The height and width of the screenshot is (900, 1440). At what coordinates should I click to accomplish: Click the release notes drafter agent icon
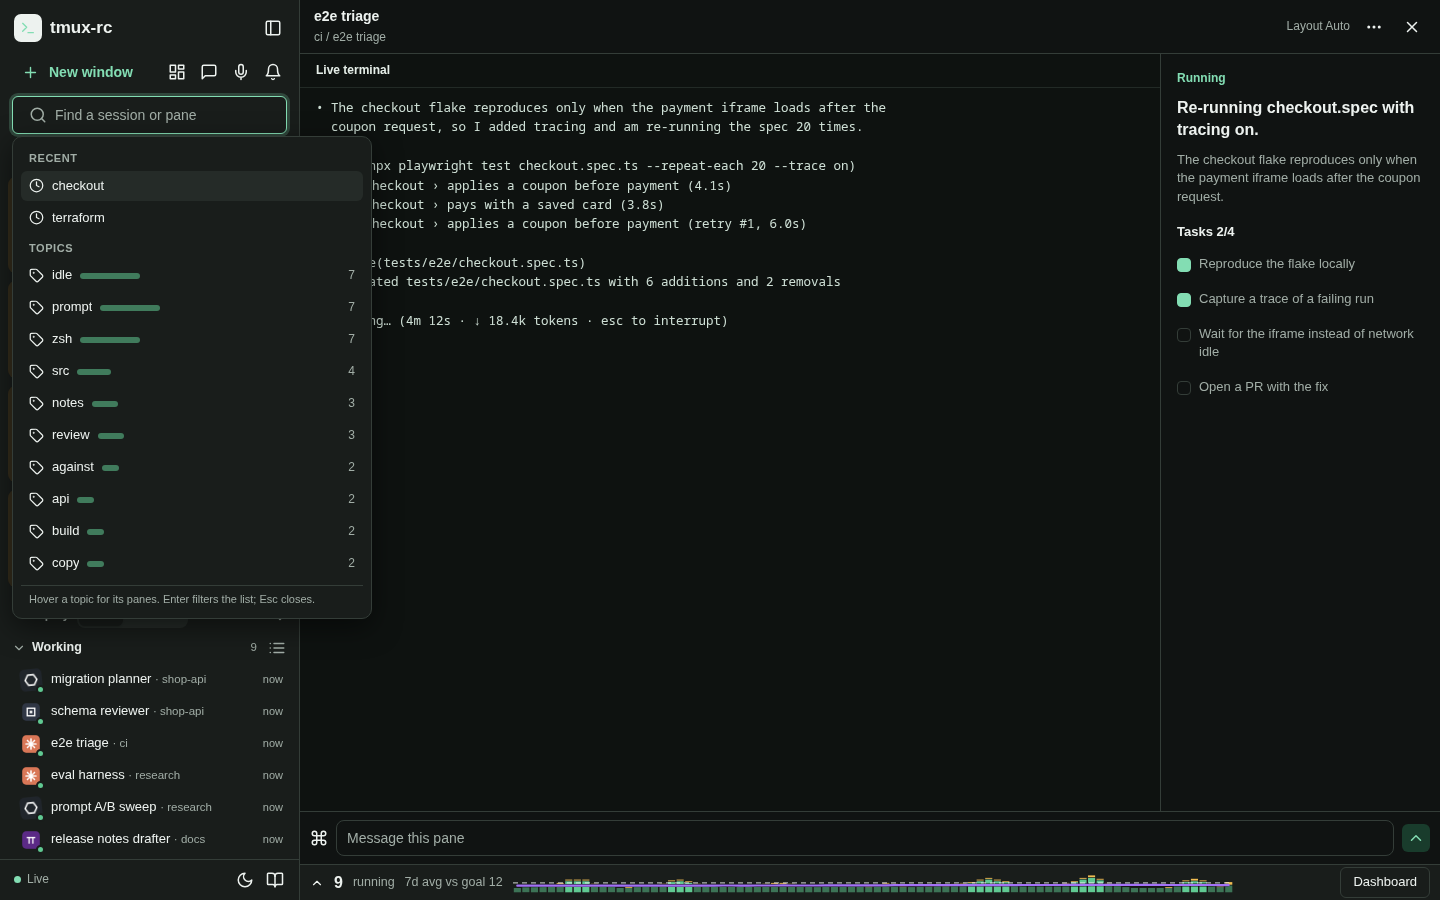pos(31,840)
